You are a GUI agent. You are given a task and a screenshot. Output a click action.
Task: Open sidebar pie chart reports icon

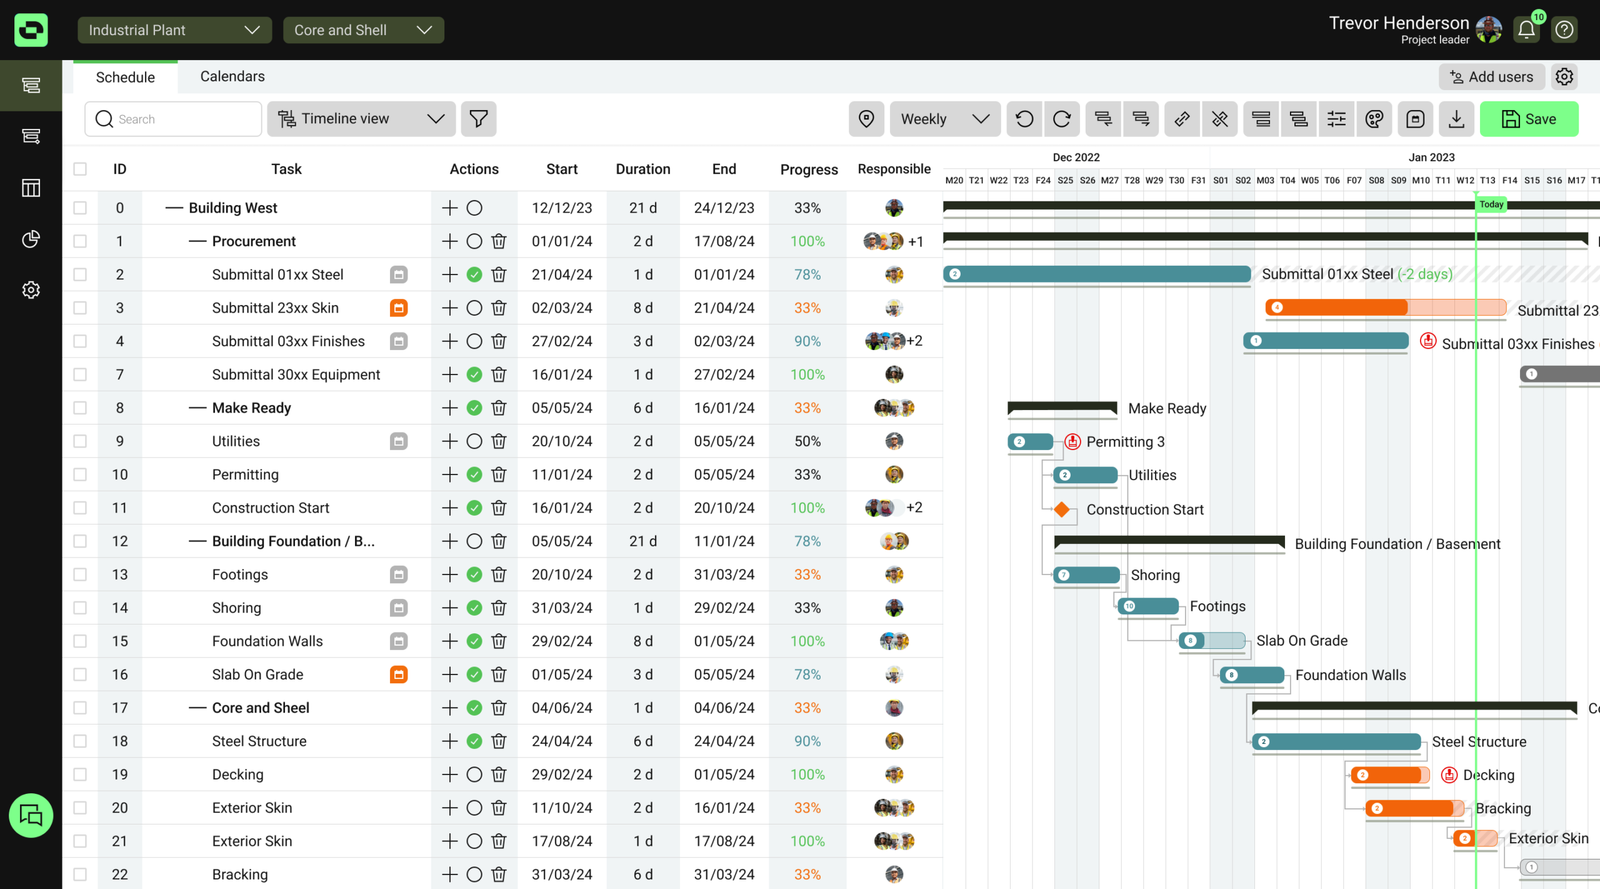(x=31, y=239)
